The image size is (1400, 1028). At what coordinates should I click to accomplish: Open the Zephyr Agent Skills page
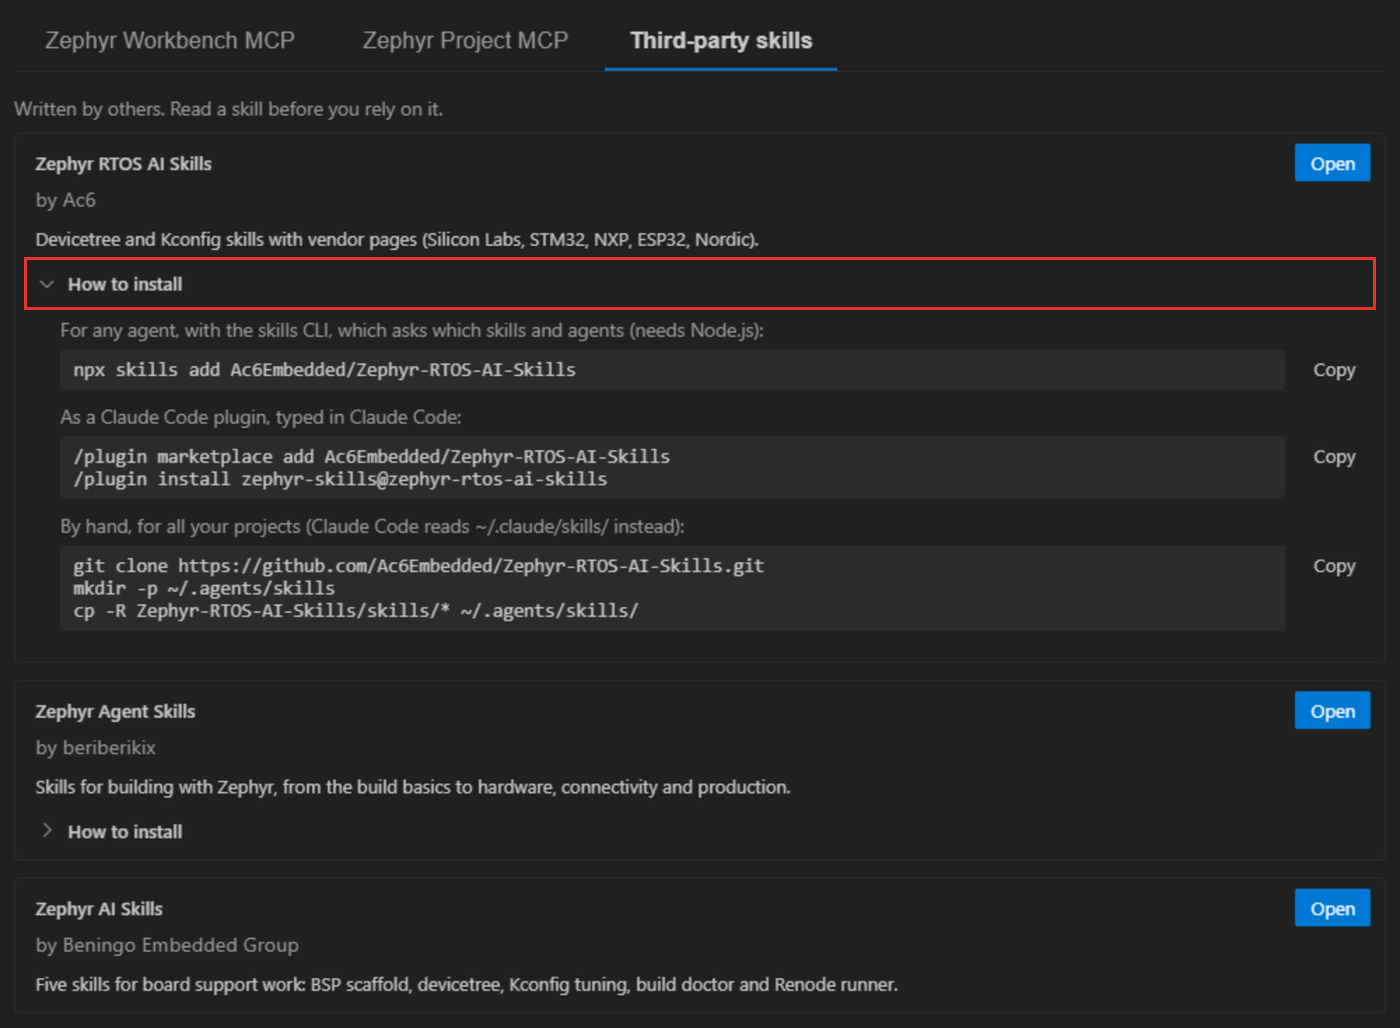1332,711
